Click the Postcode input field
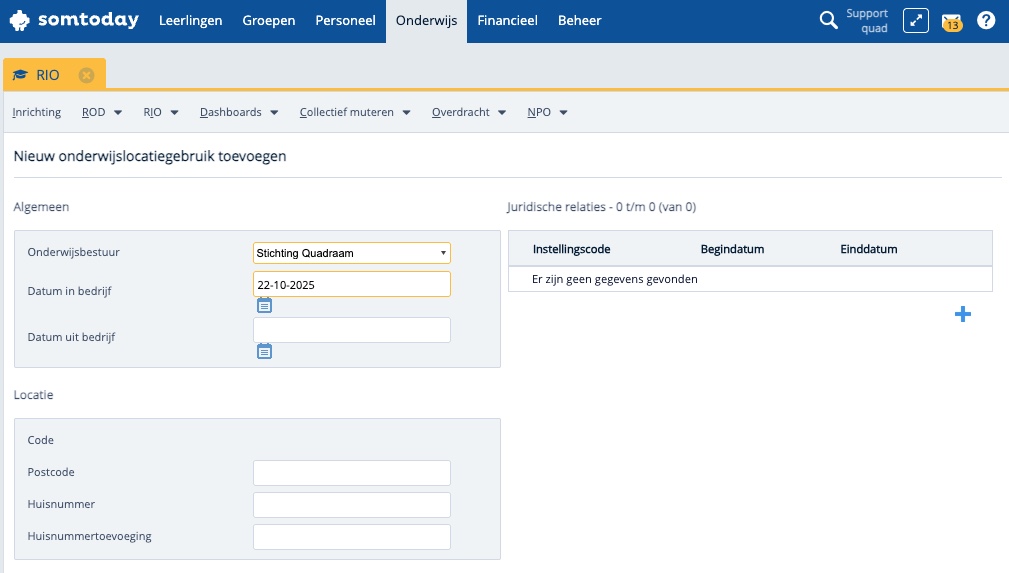The image size is (1009, 573). [x=352, y=473]
